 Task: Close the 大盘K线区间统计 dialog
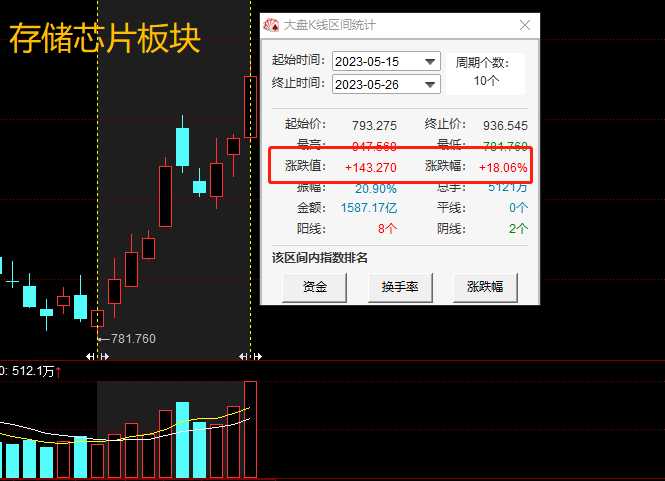pos(525,25)
